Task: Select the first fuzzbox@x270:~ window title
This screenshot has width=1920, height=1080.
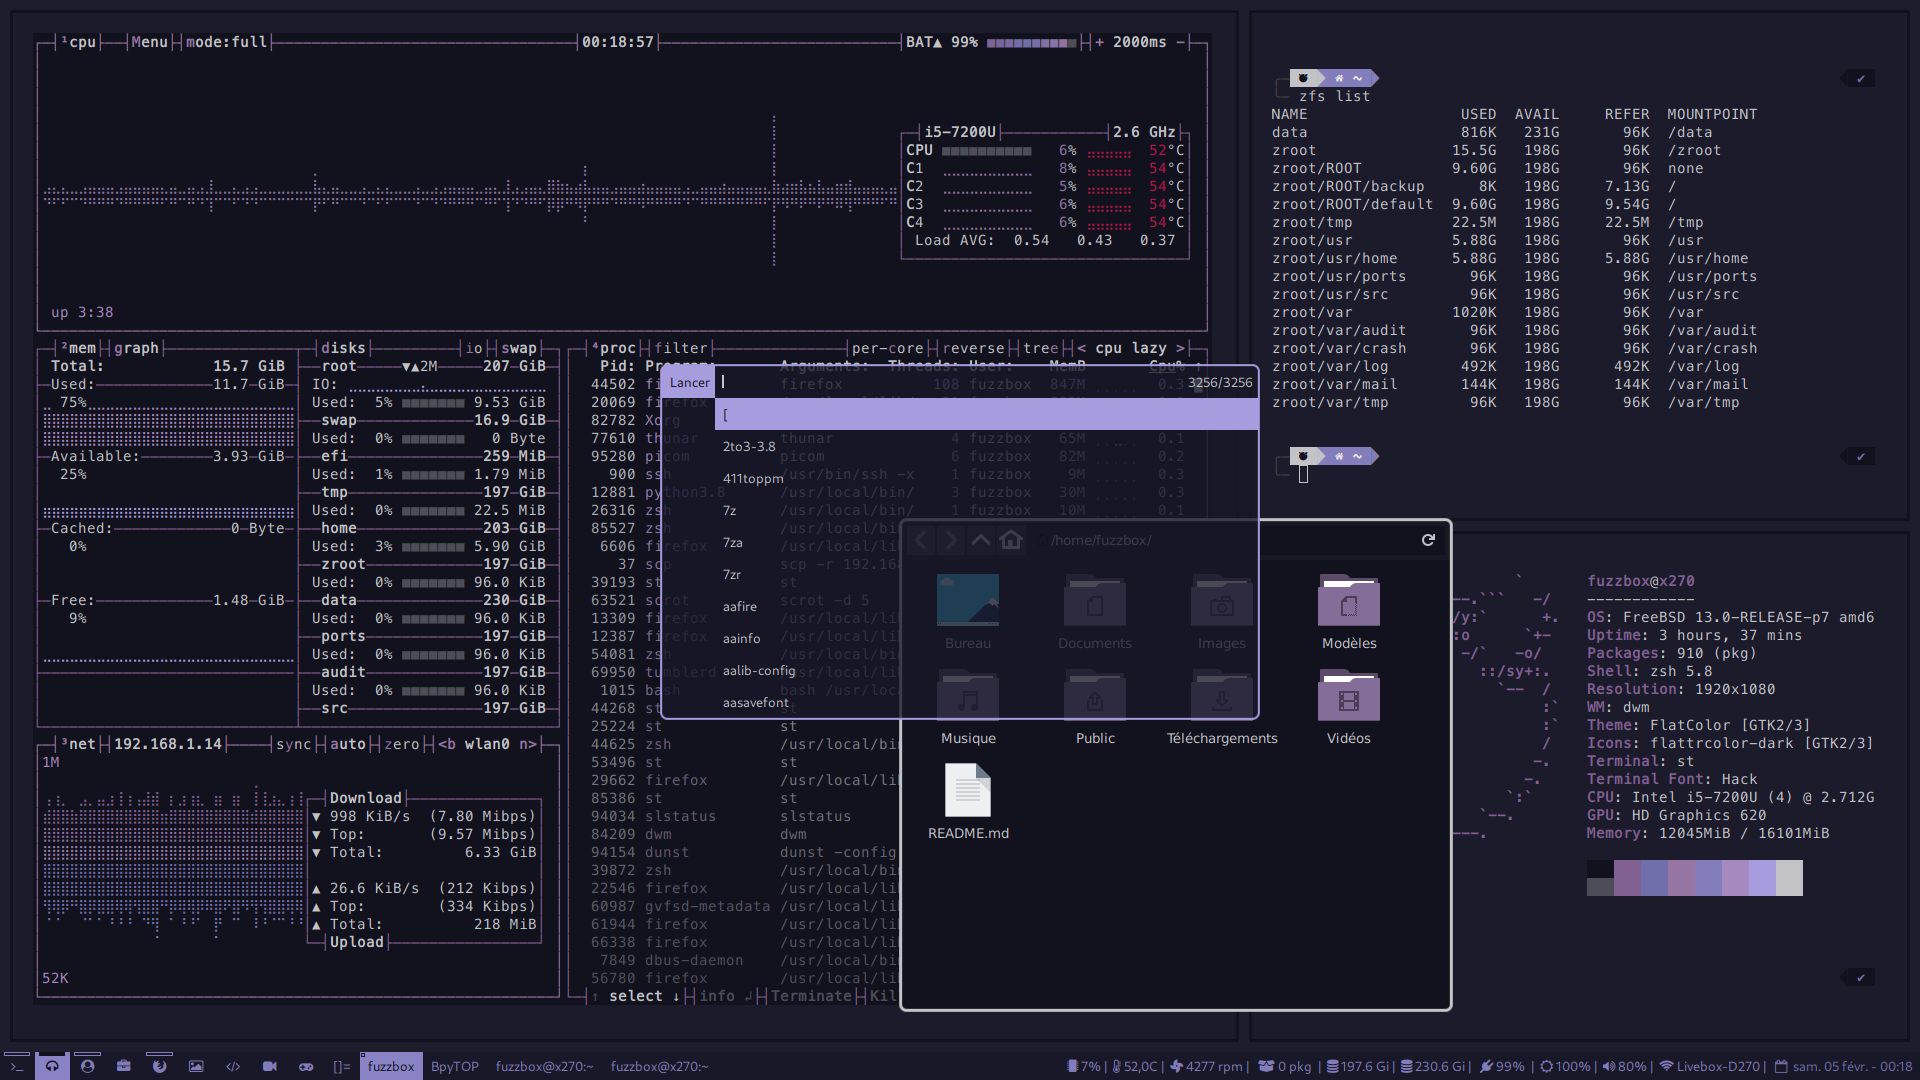Action: pos(544,1066)
